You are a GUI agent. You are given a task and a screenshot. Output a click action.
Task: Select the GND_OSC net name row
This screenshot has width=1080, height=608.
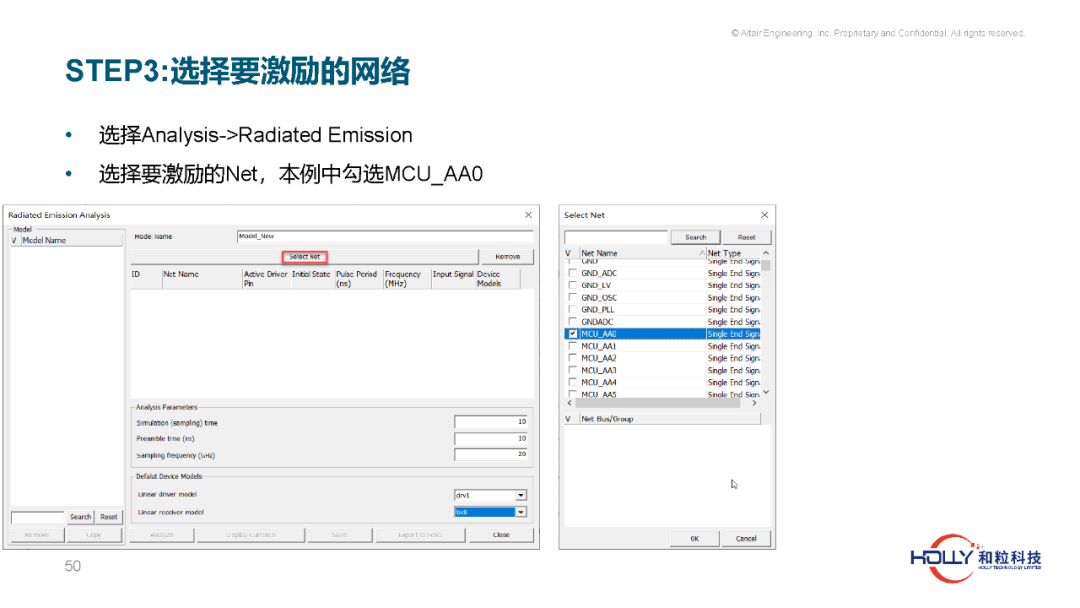[599, 297]
